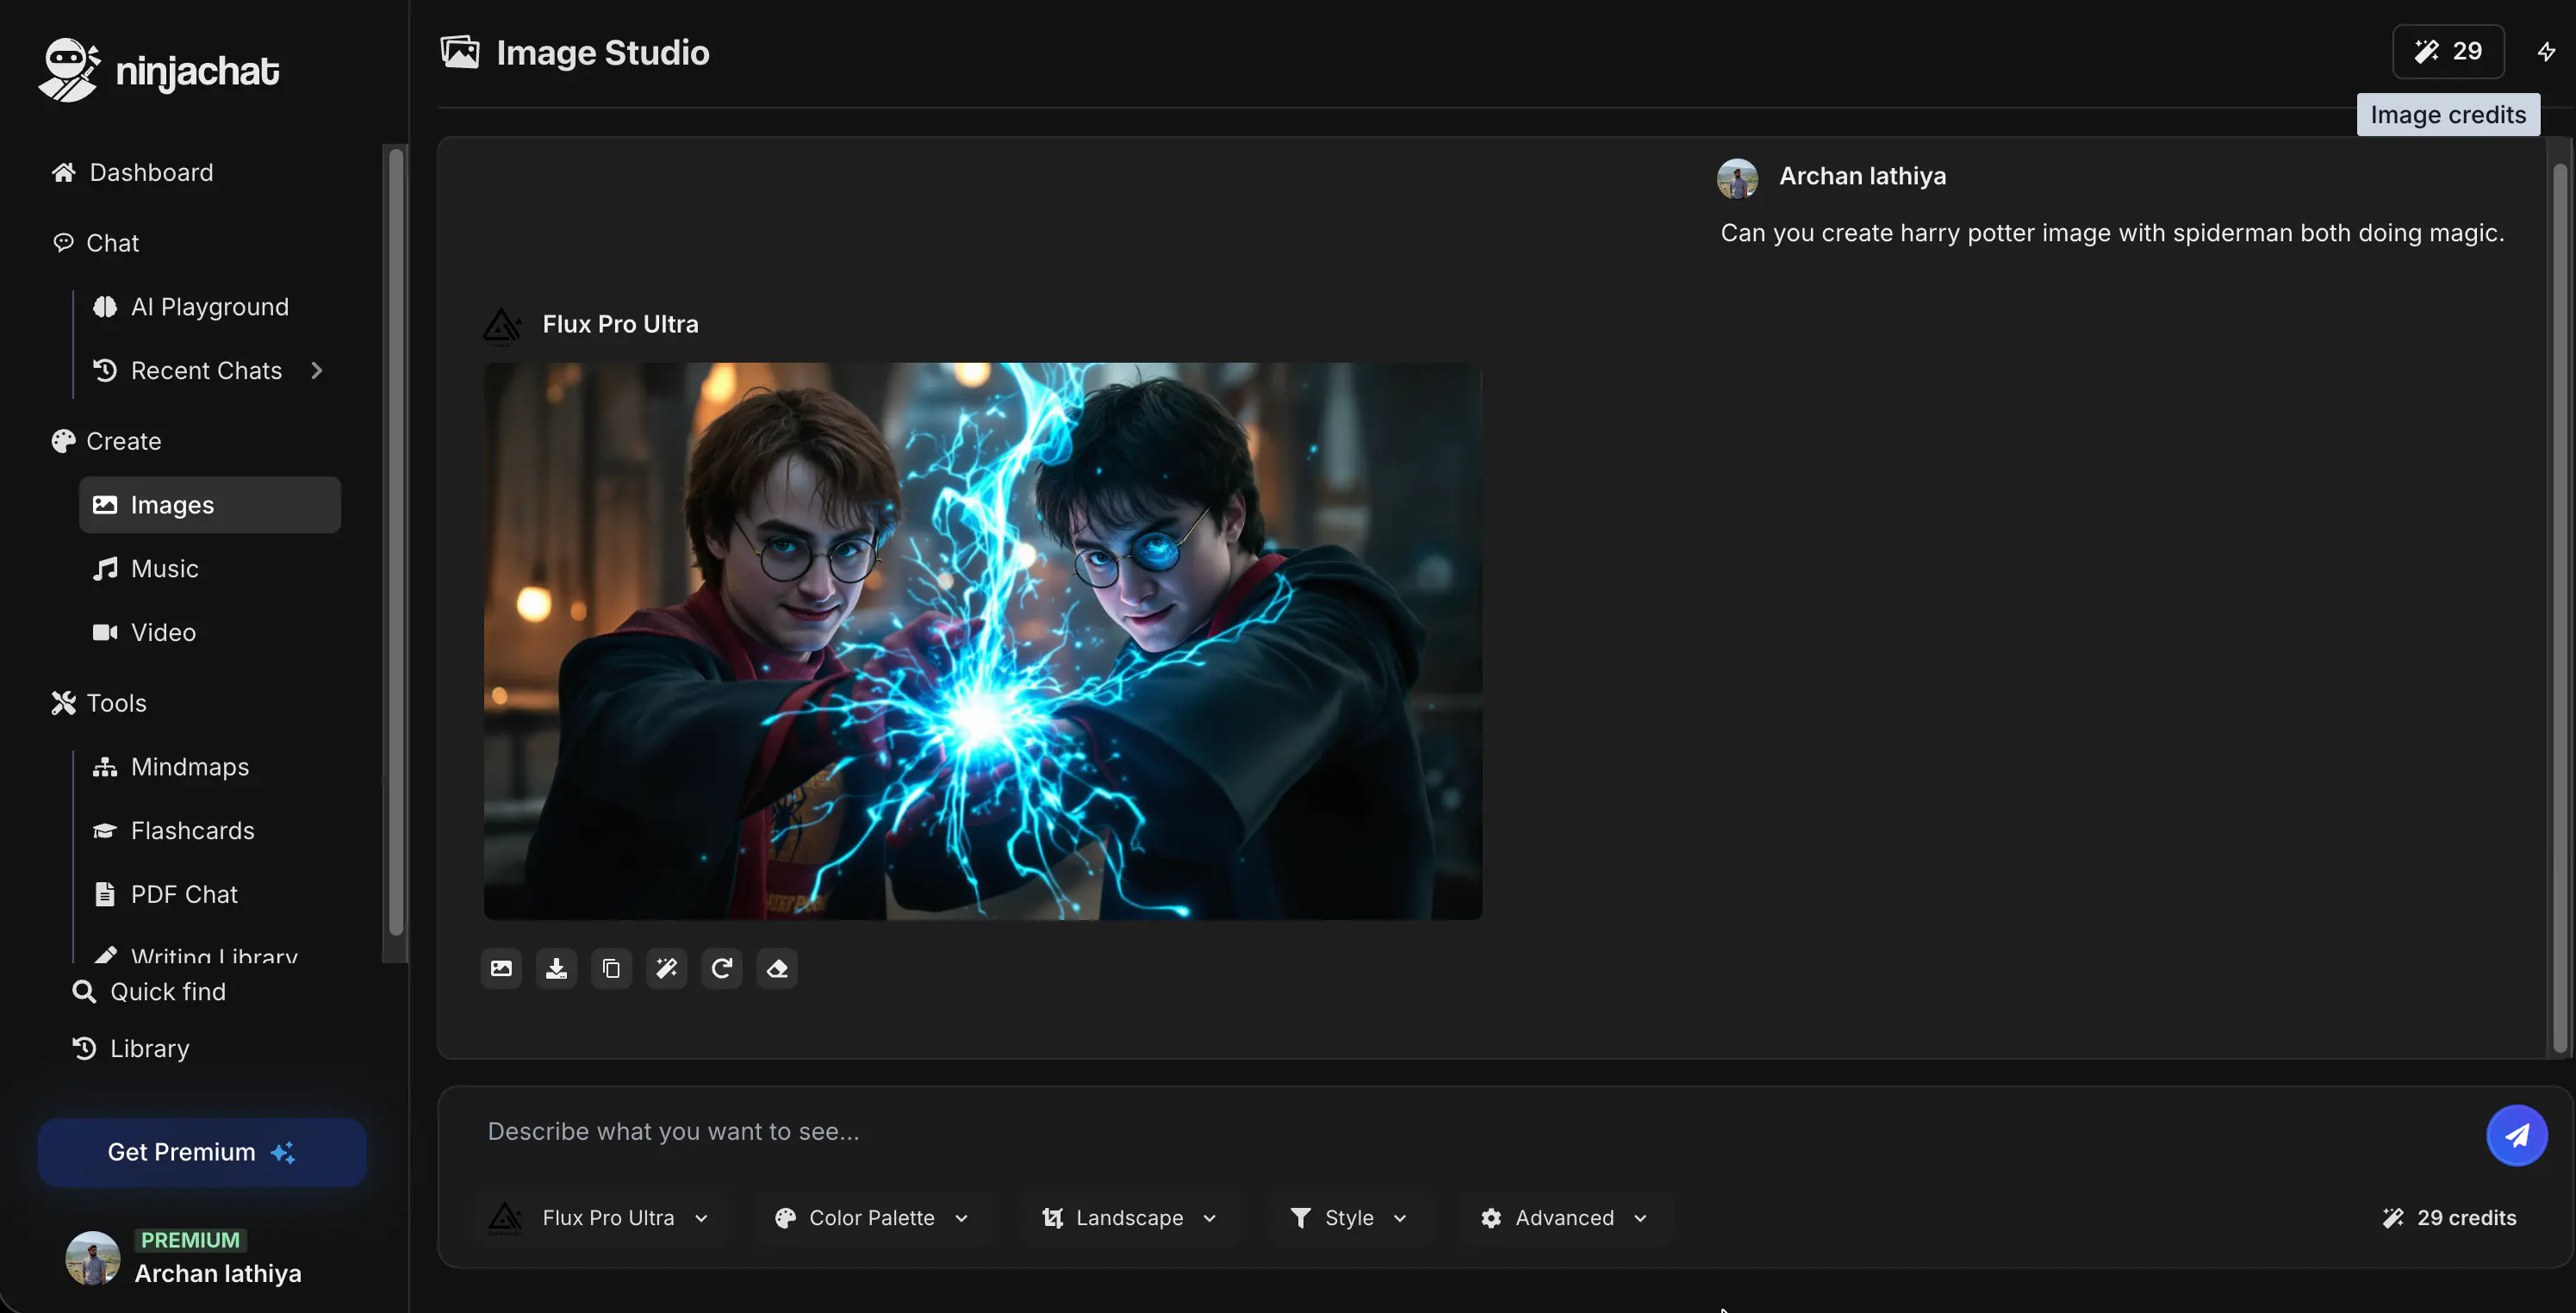
Task: Open the Color Palette dropdown
Action: pos(871,1217)
